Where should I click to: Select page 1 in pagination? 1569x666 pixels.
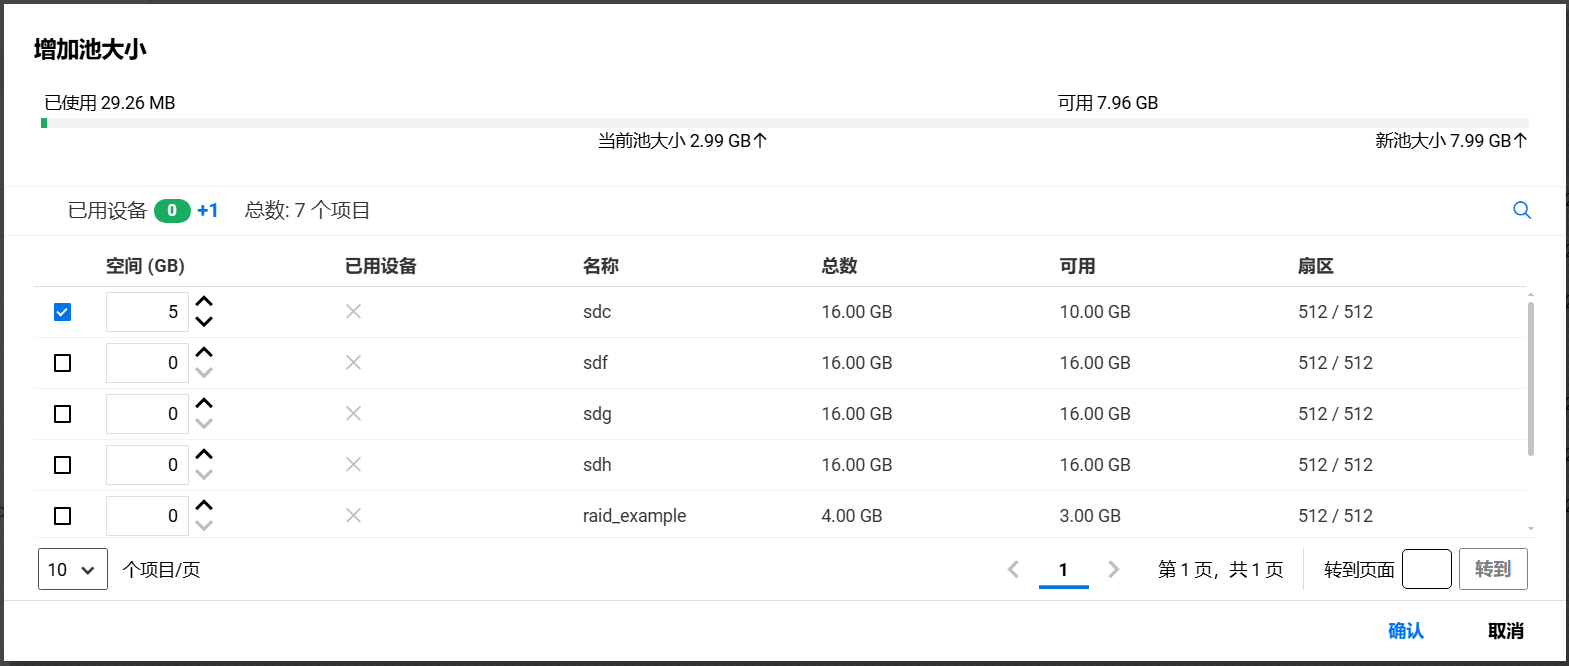point(1063,569)
